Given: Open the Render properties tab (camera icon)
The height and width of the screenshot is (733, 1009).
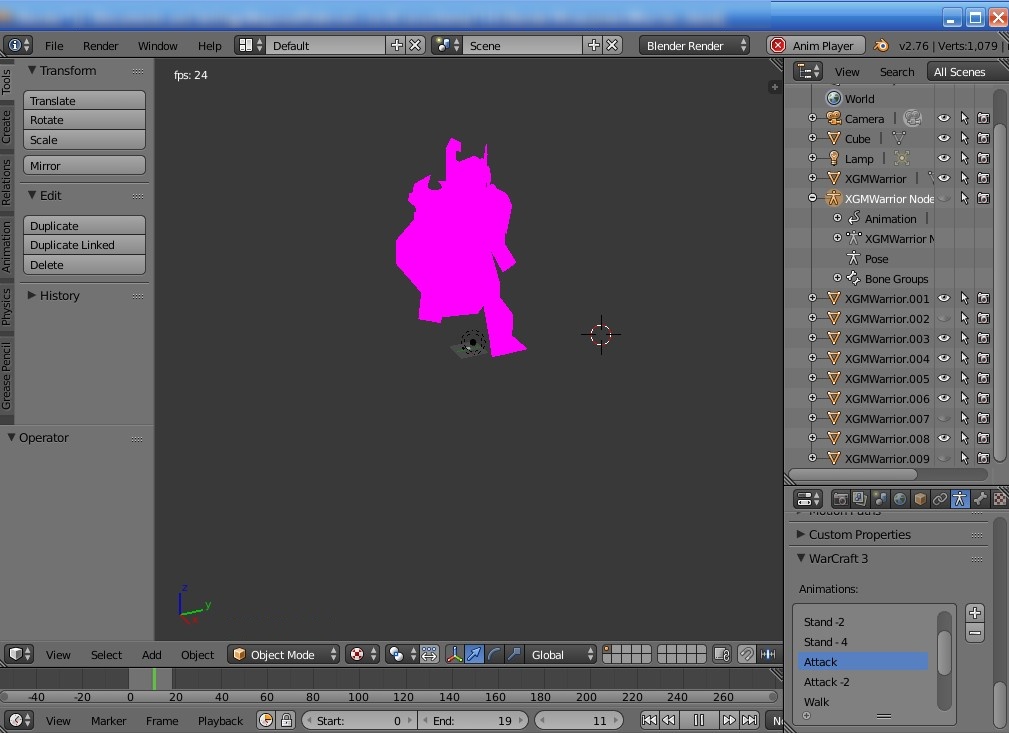Looking at the screenshot, I should 840,499.
